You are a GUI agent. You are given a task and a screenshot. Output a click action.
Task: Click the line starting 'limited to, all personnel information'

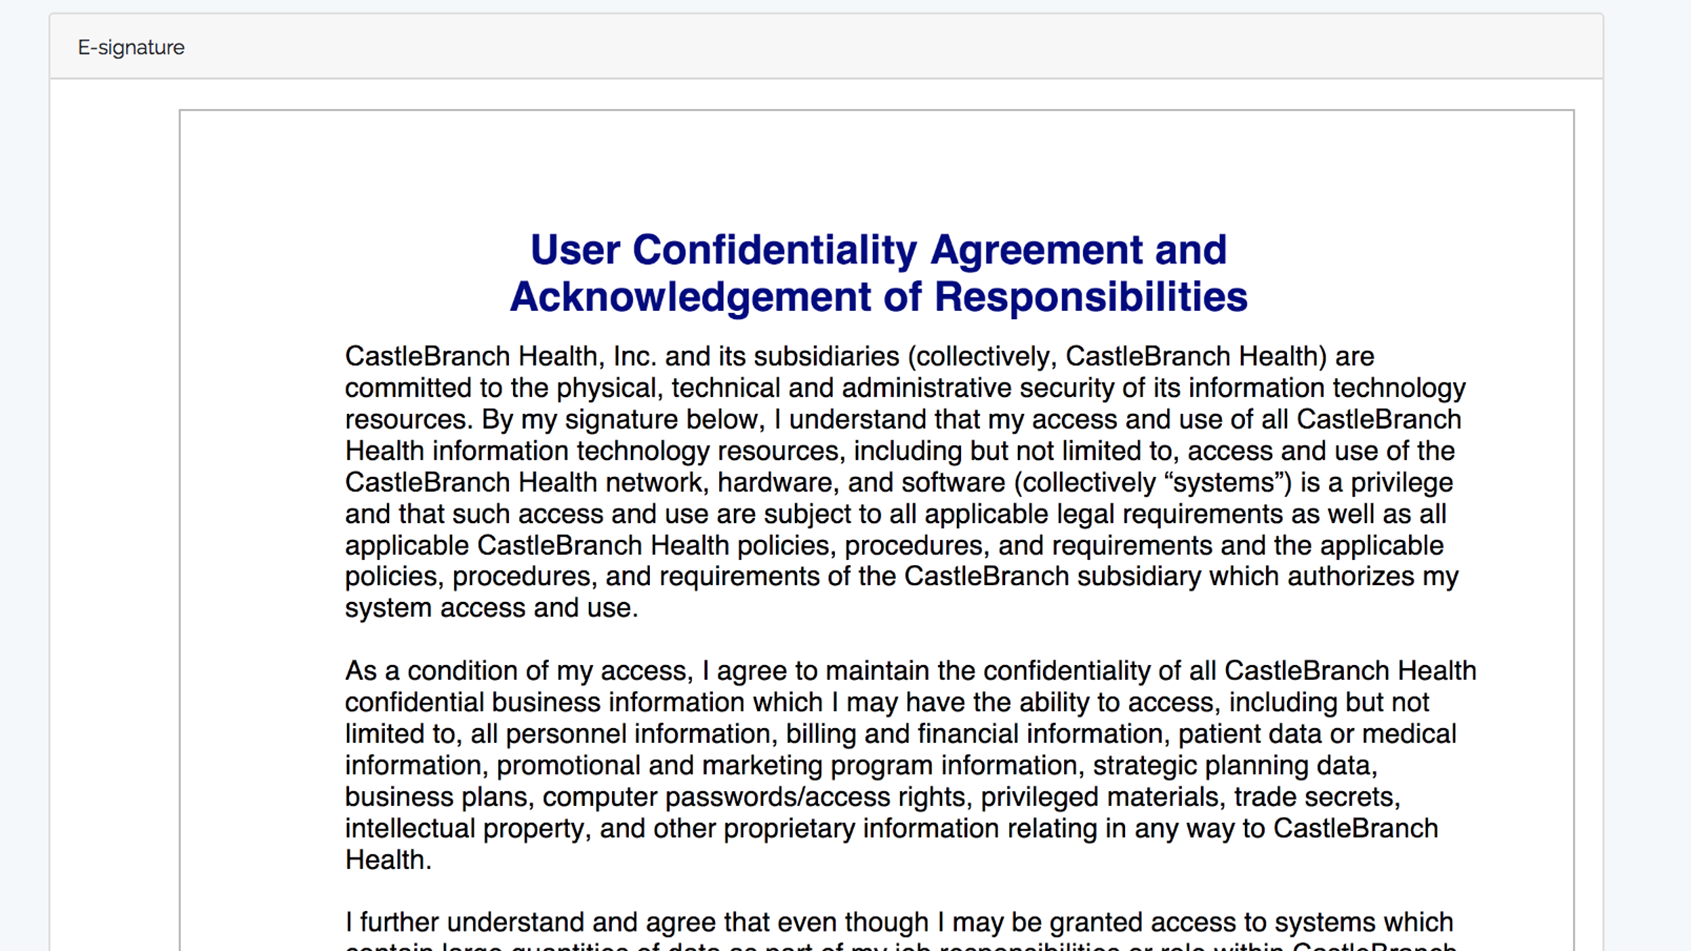tap(900, 734)
